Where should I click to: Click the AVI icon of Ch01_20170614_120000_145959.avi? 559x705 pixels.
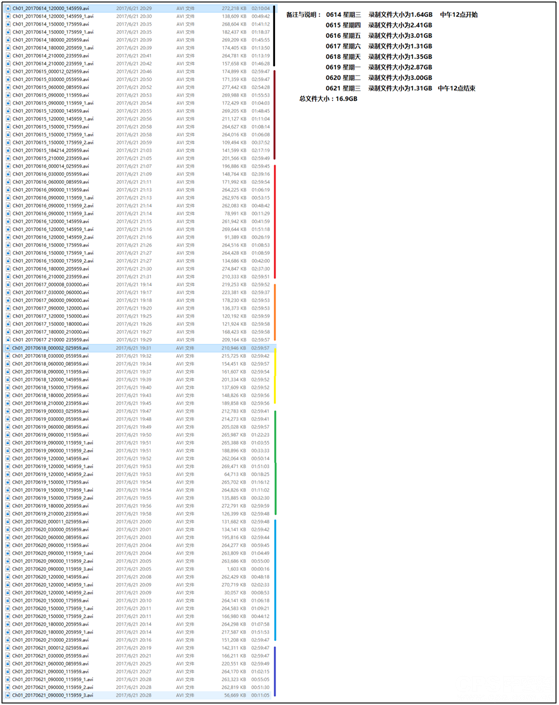coord(8,9)
